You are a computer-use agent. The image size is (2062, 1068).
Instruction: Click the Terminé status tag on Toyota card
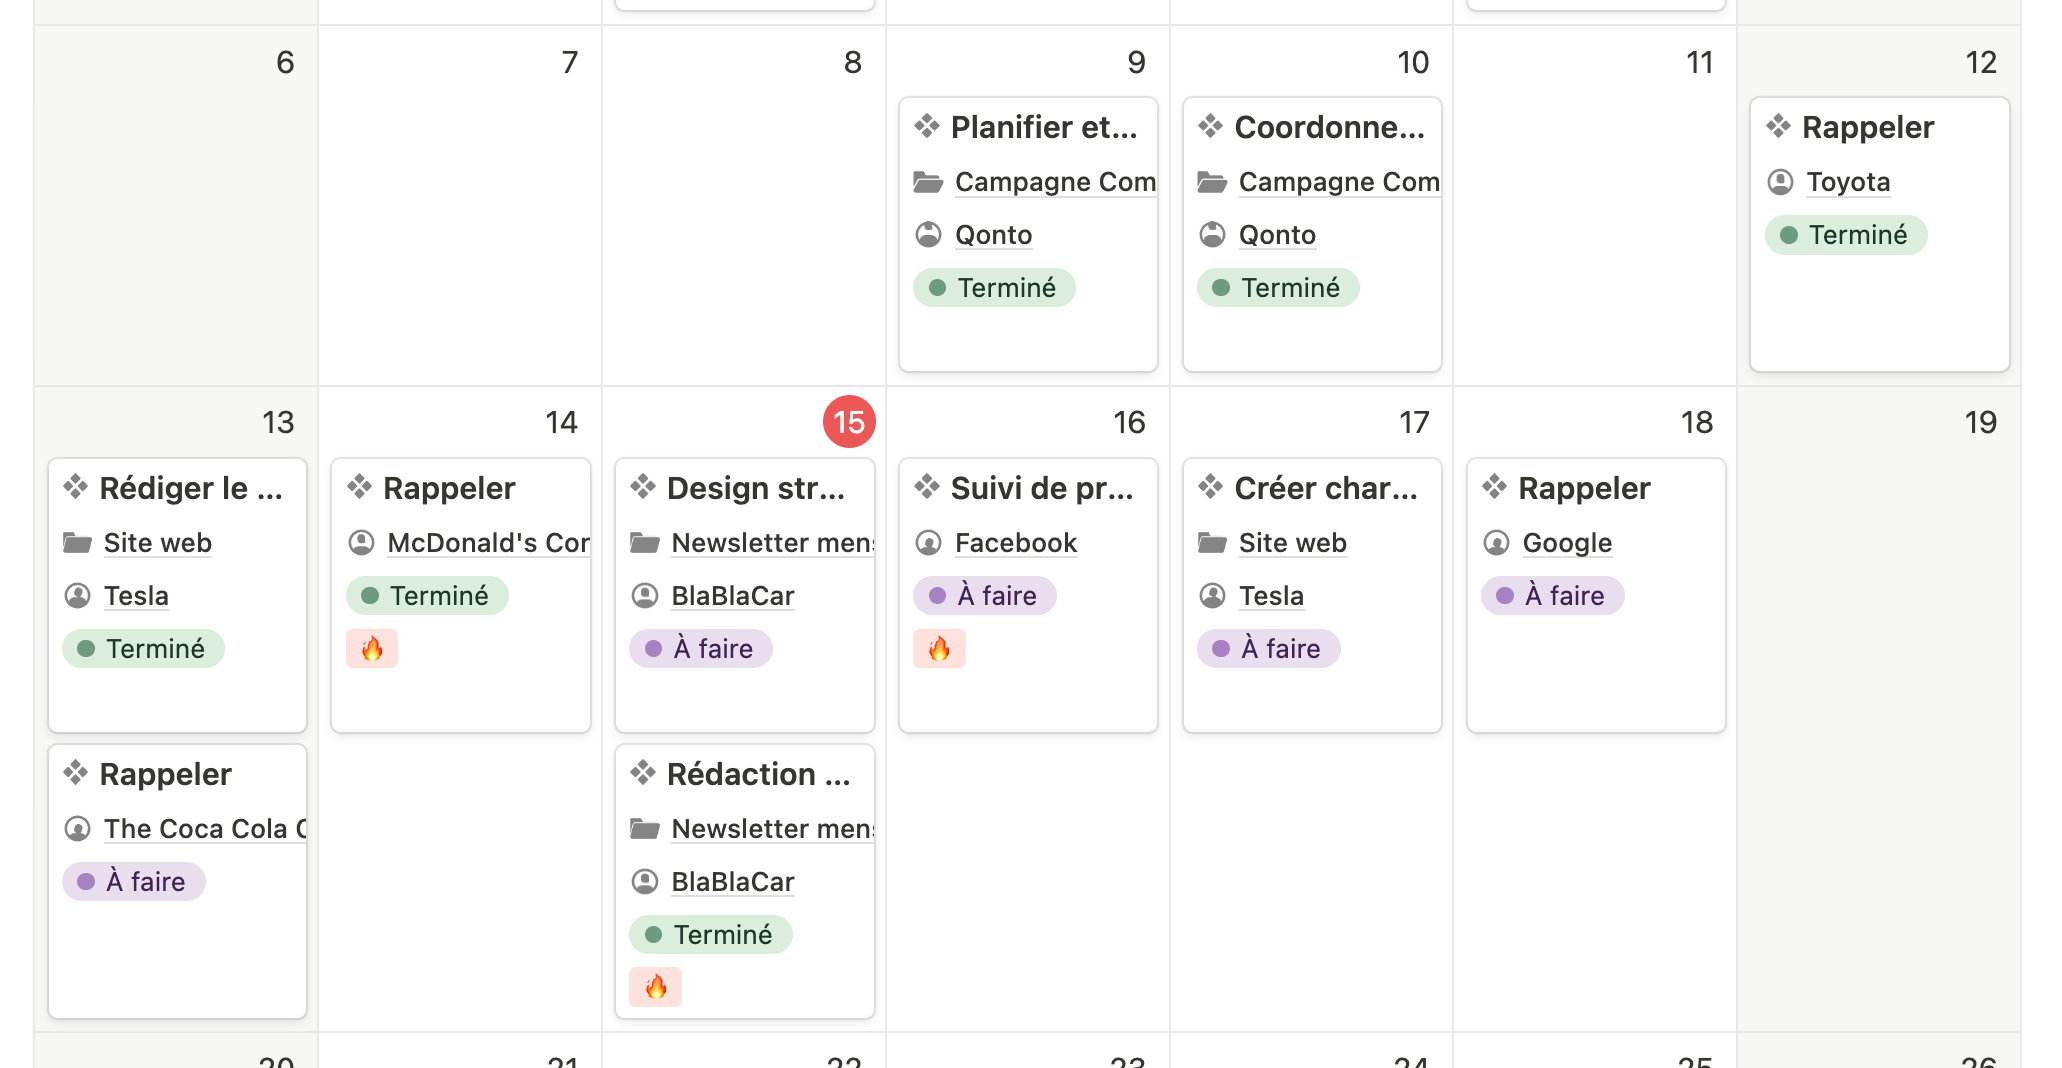1845,235
